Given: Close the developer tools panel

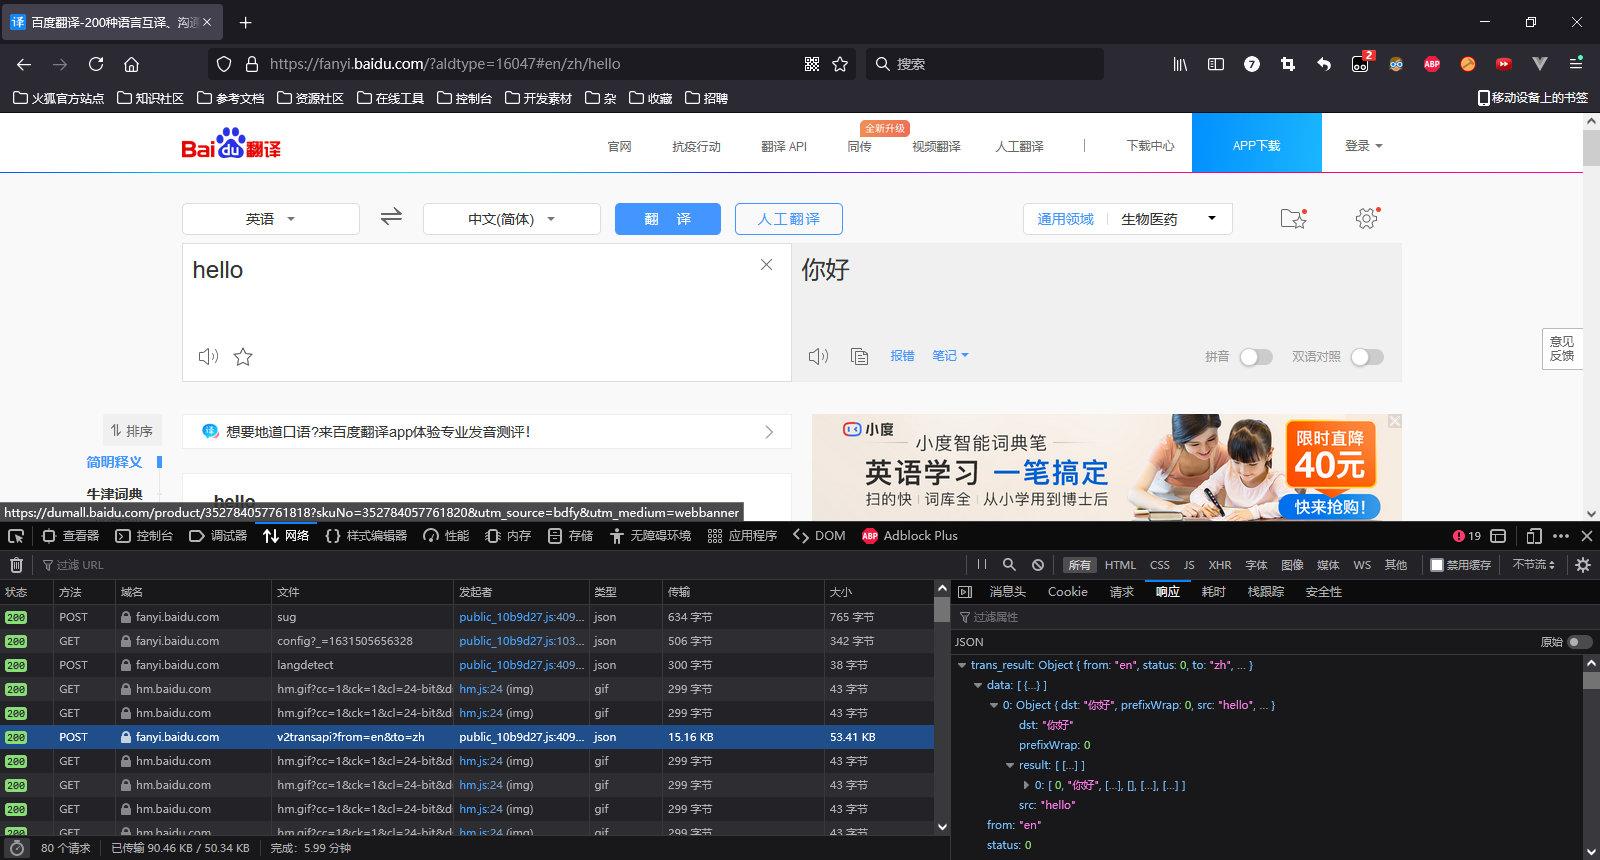Looking at the screenshot, I should (1587, 536).
